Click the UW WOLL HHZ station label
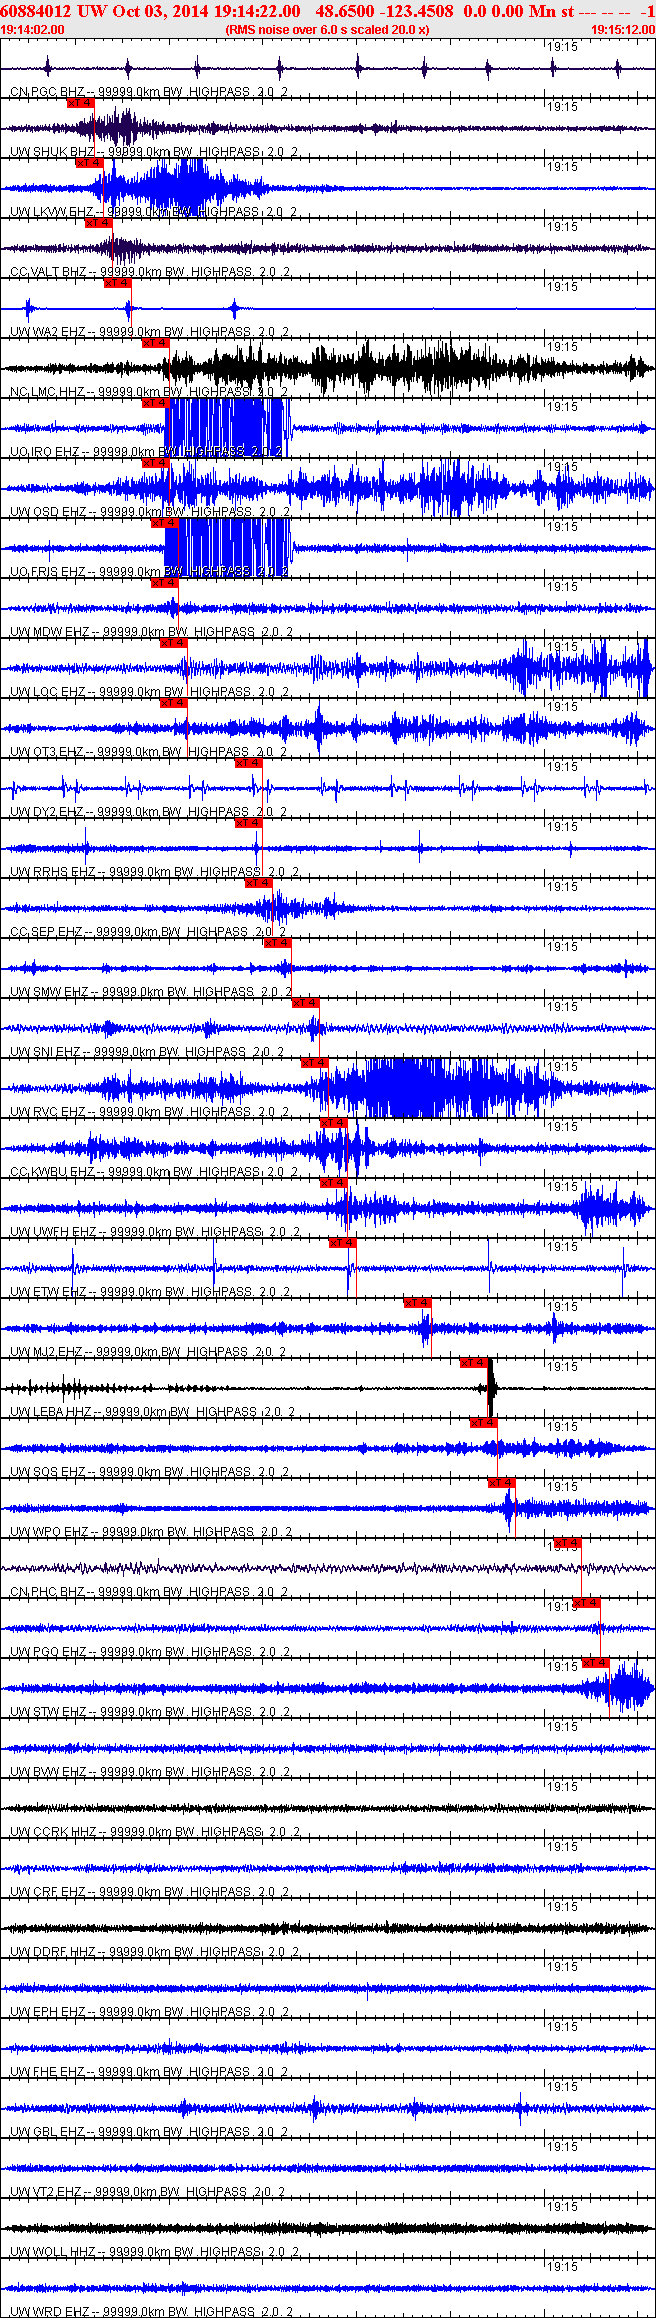Viewport: 656px width, 2318px height. point(54,2252)
